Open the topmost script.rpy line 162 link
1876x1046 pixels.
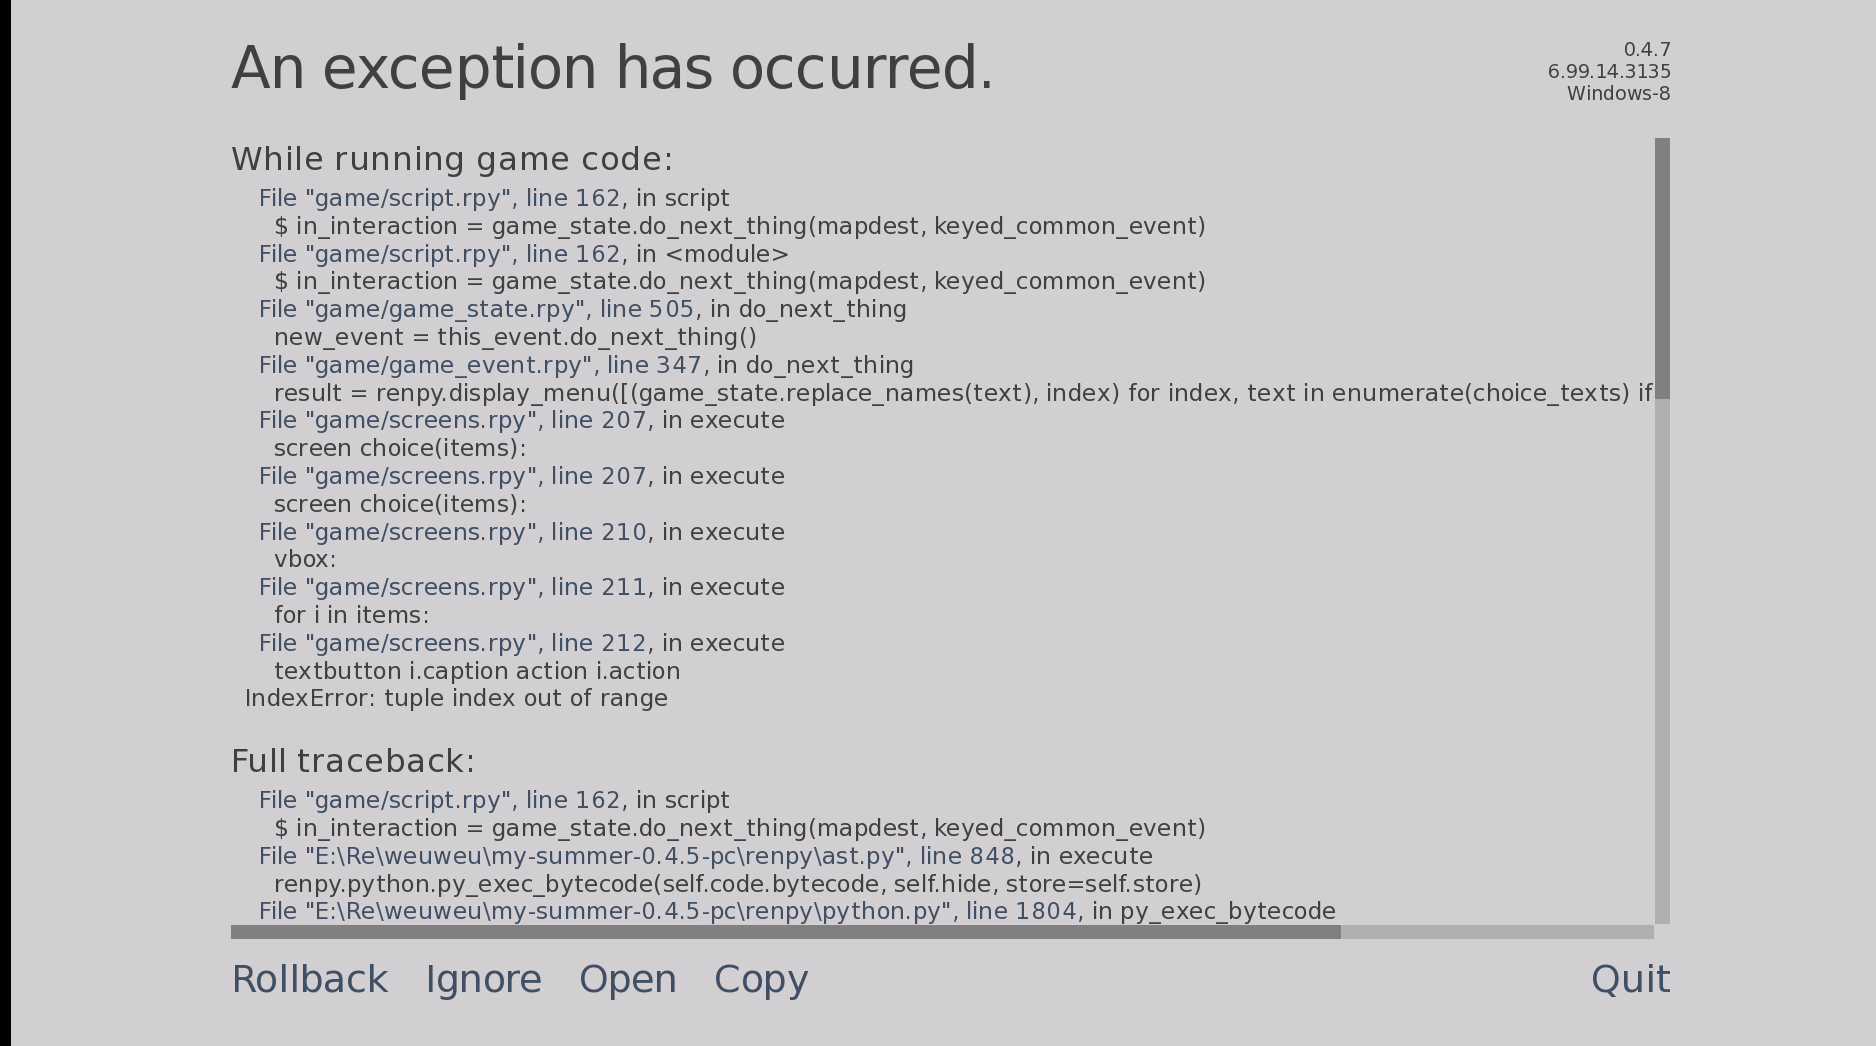click(x=439, y=198)
